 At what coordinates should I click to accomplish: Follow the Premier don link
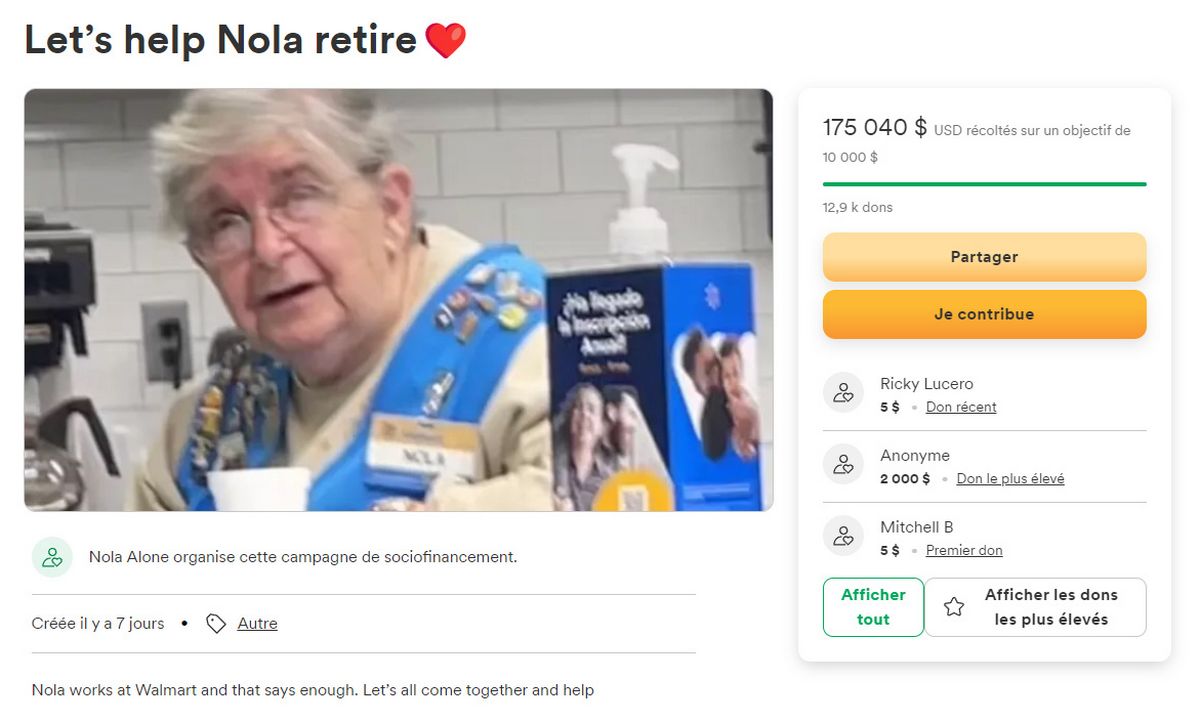[x=964, y=551]
